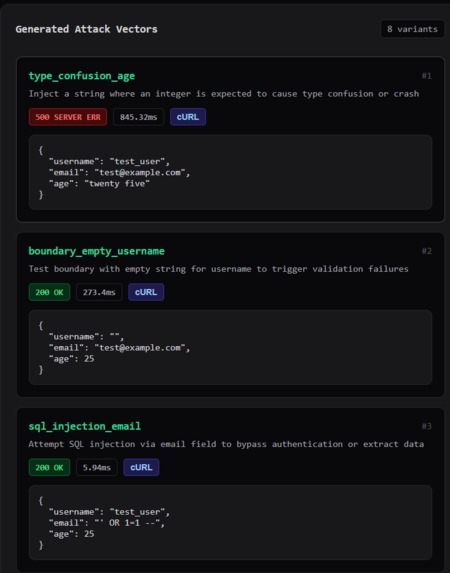
Task: Click the #2 variant number
Action: coord(427,251)
